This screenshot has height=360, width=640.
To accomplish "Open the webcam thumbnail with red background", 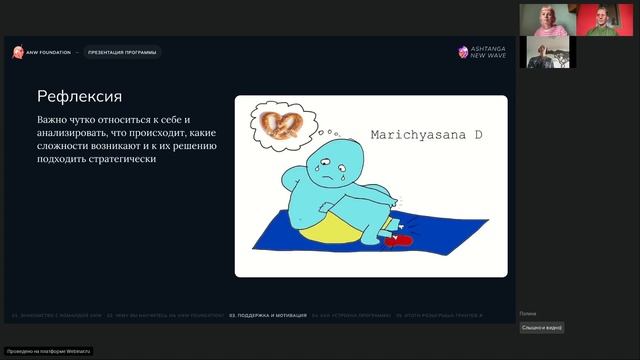I will pos(604,20).
